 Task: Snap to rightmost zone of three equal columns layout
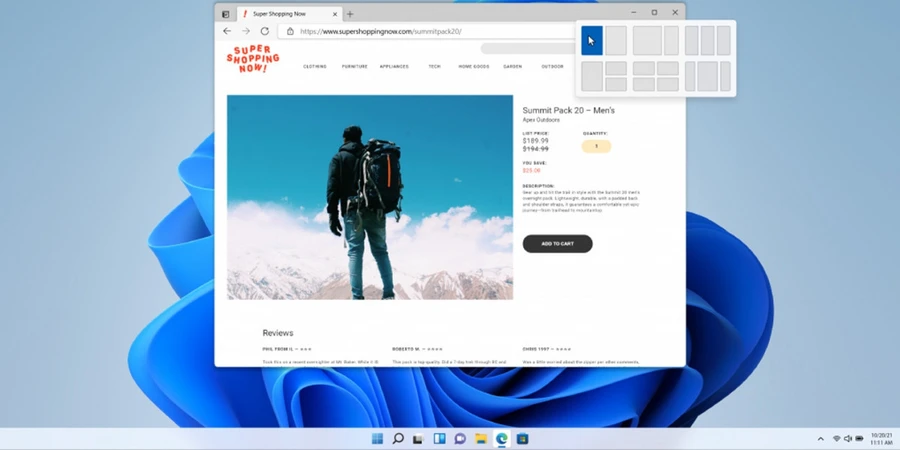pyautogui.click(x=724, y=40)
